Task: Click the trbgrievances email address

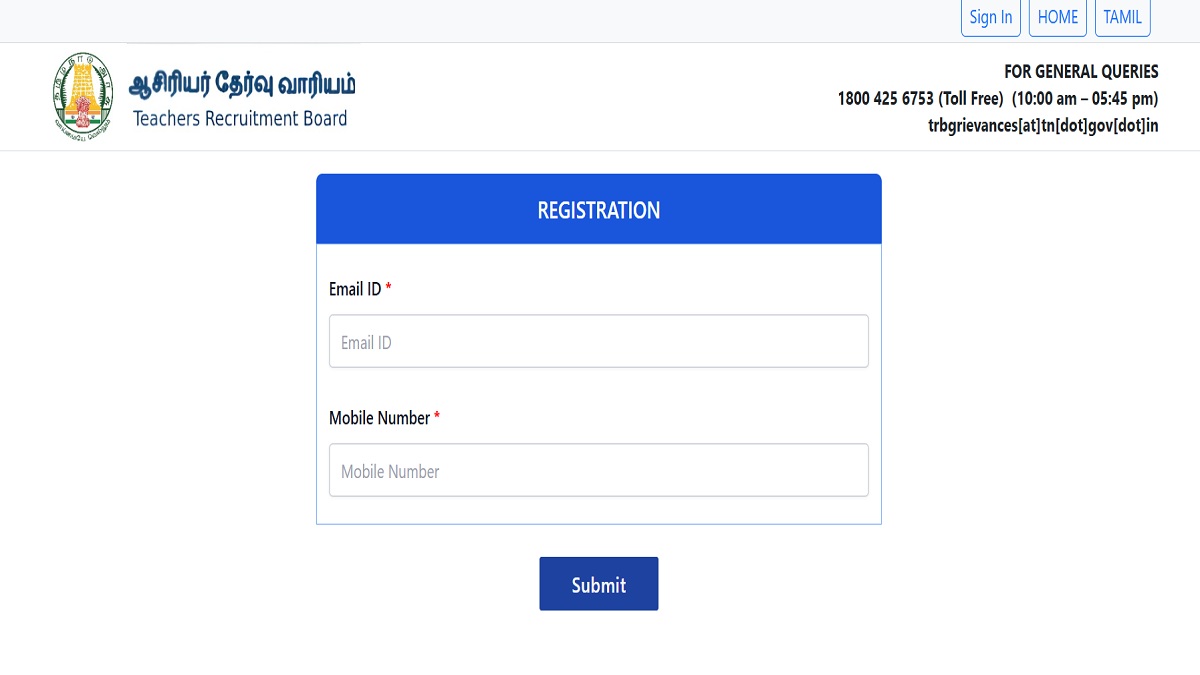Action: click(x=1043, y=126)
